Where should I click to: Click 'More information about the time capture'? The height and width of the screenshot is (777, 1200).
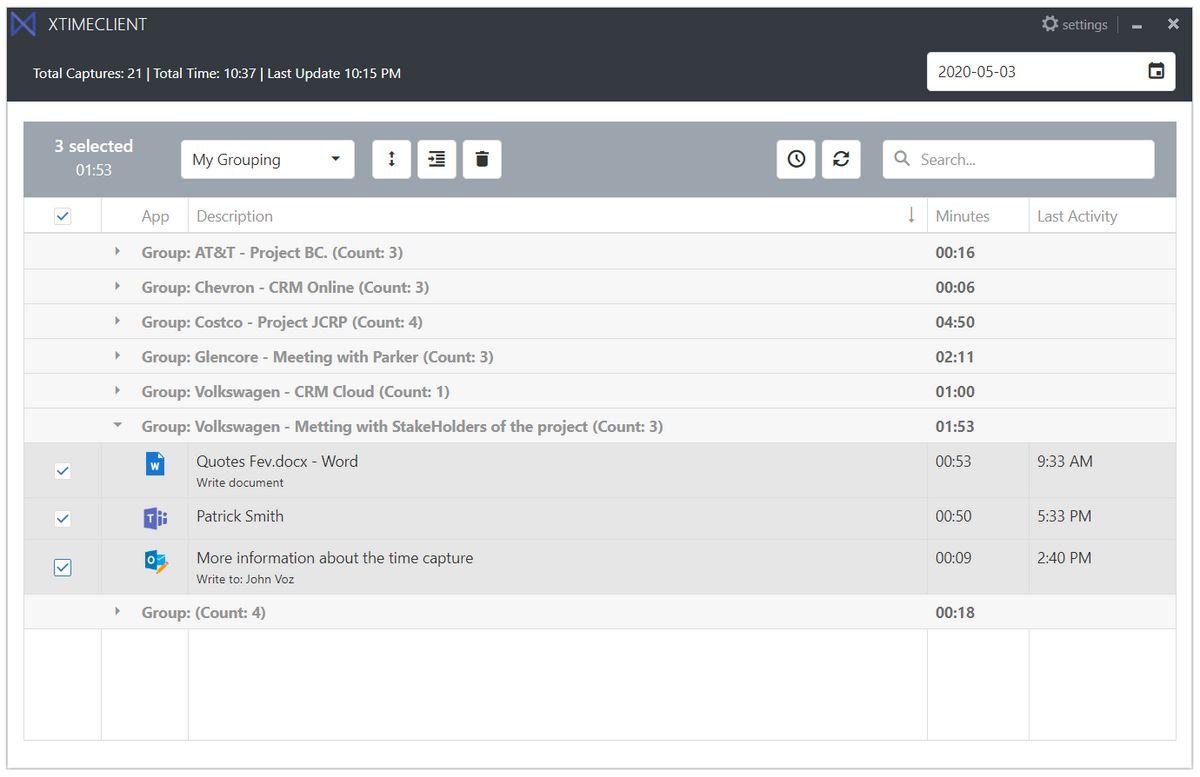coord(335,558)
